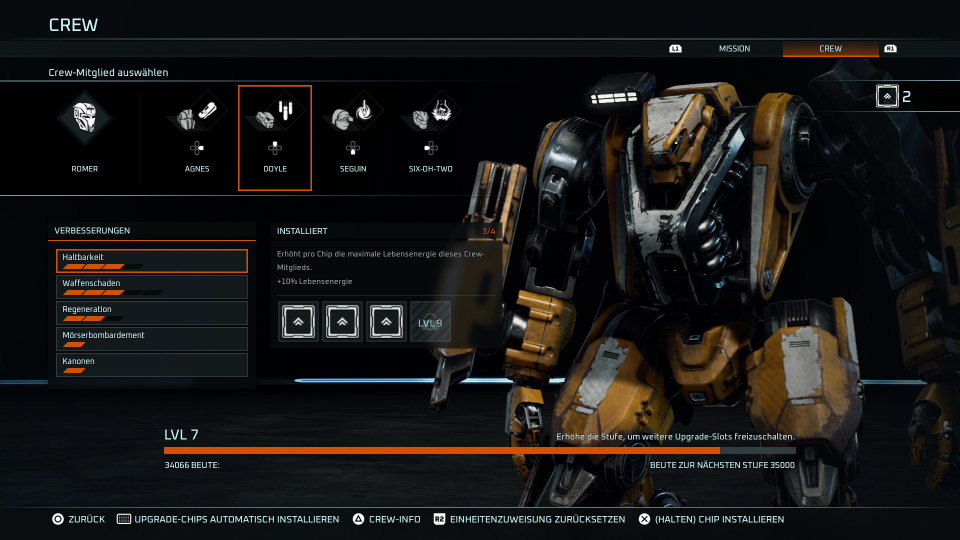This screenshot has height=540, width=960.
Task: Select the third installed upgrade chip slot
Action: pos(386,321)
